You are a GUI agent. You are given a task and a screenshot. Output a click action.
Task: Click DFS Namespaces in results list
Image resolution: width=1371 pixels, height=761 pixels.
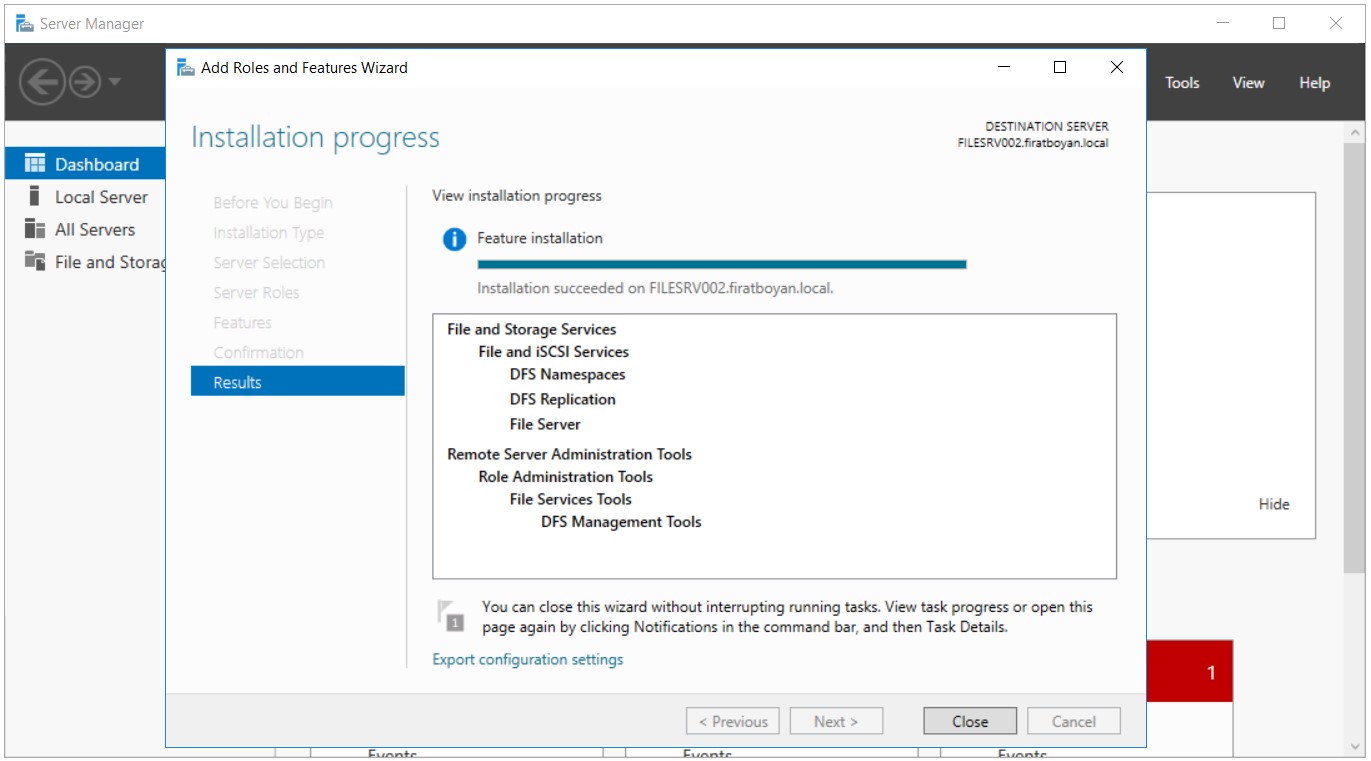(568, 375)
